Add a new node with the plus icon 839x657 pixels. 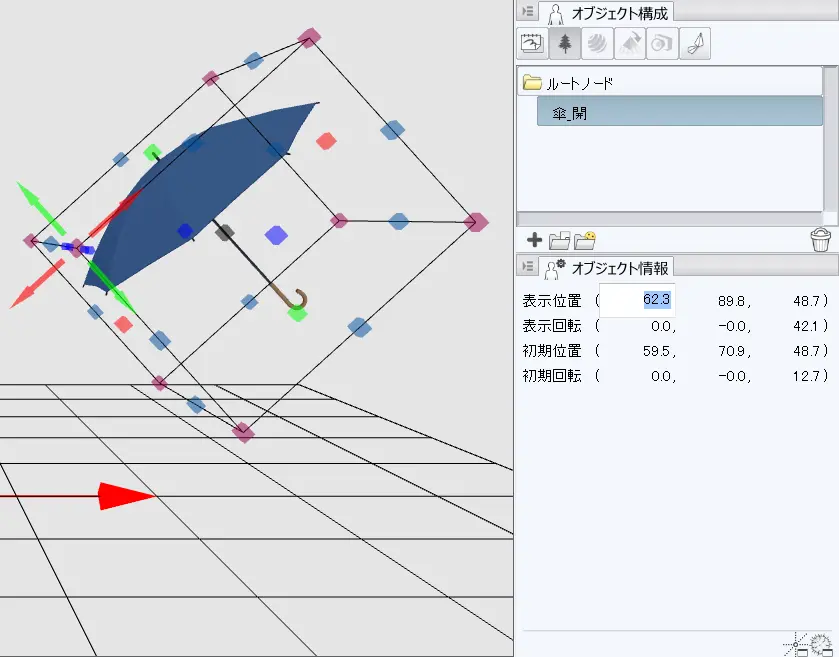534,240
